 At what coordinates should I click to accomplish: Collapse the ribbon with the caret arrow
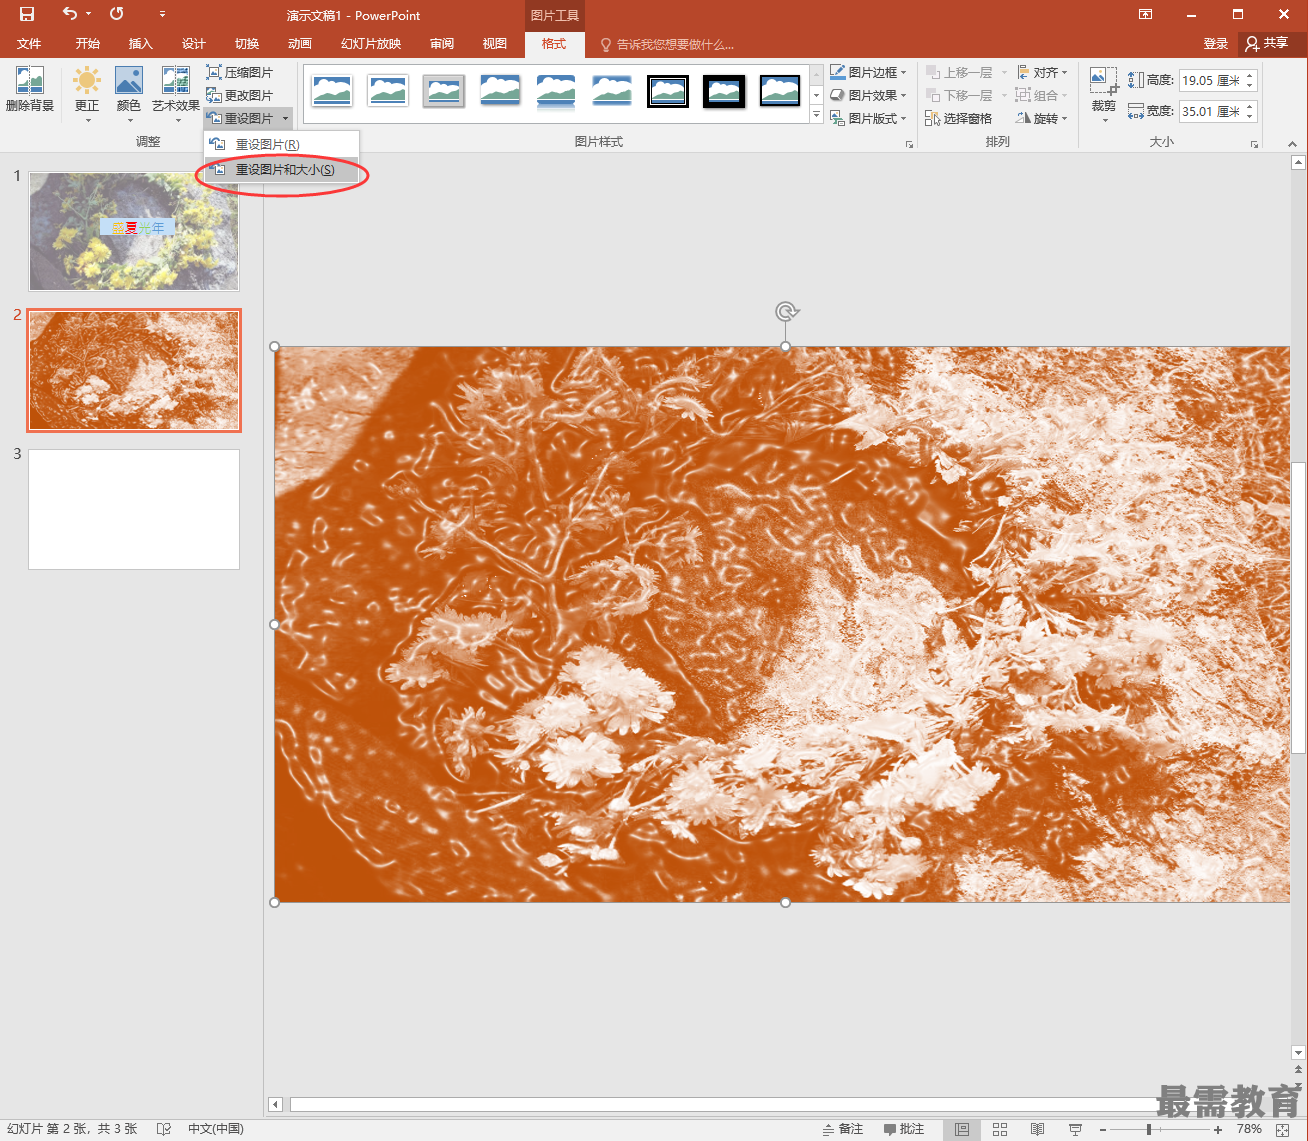tap(1290, 145)
